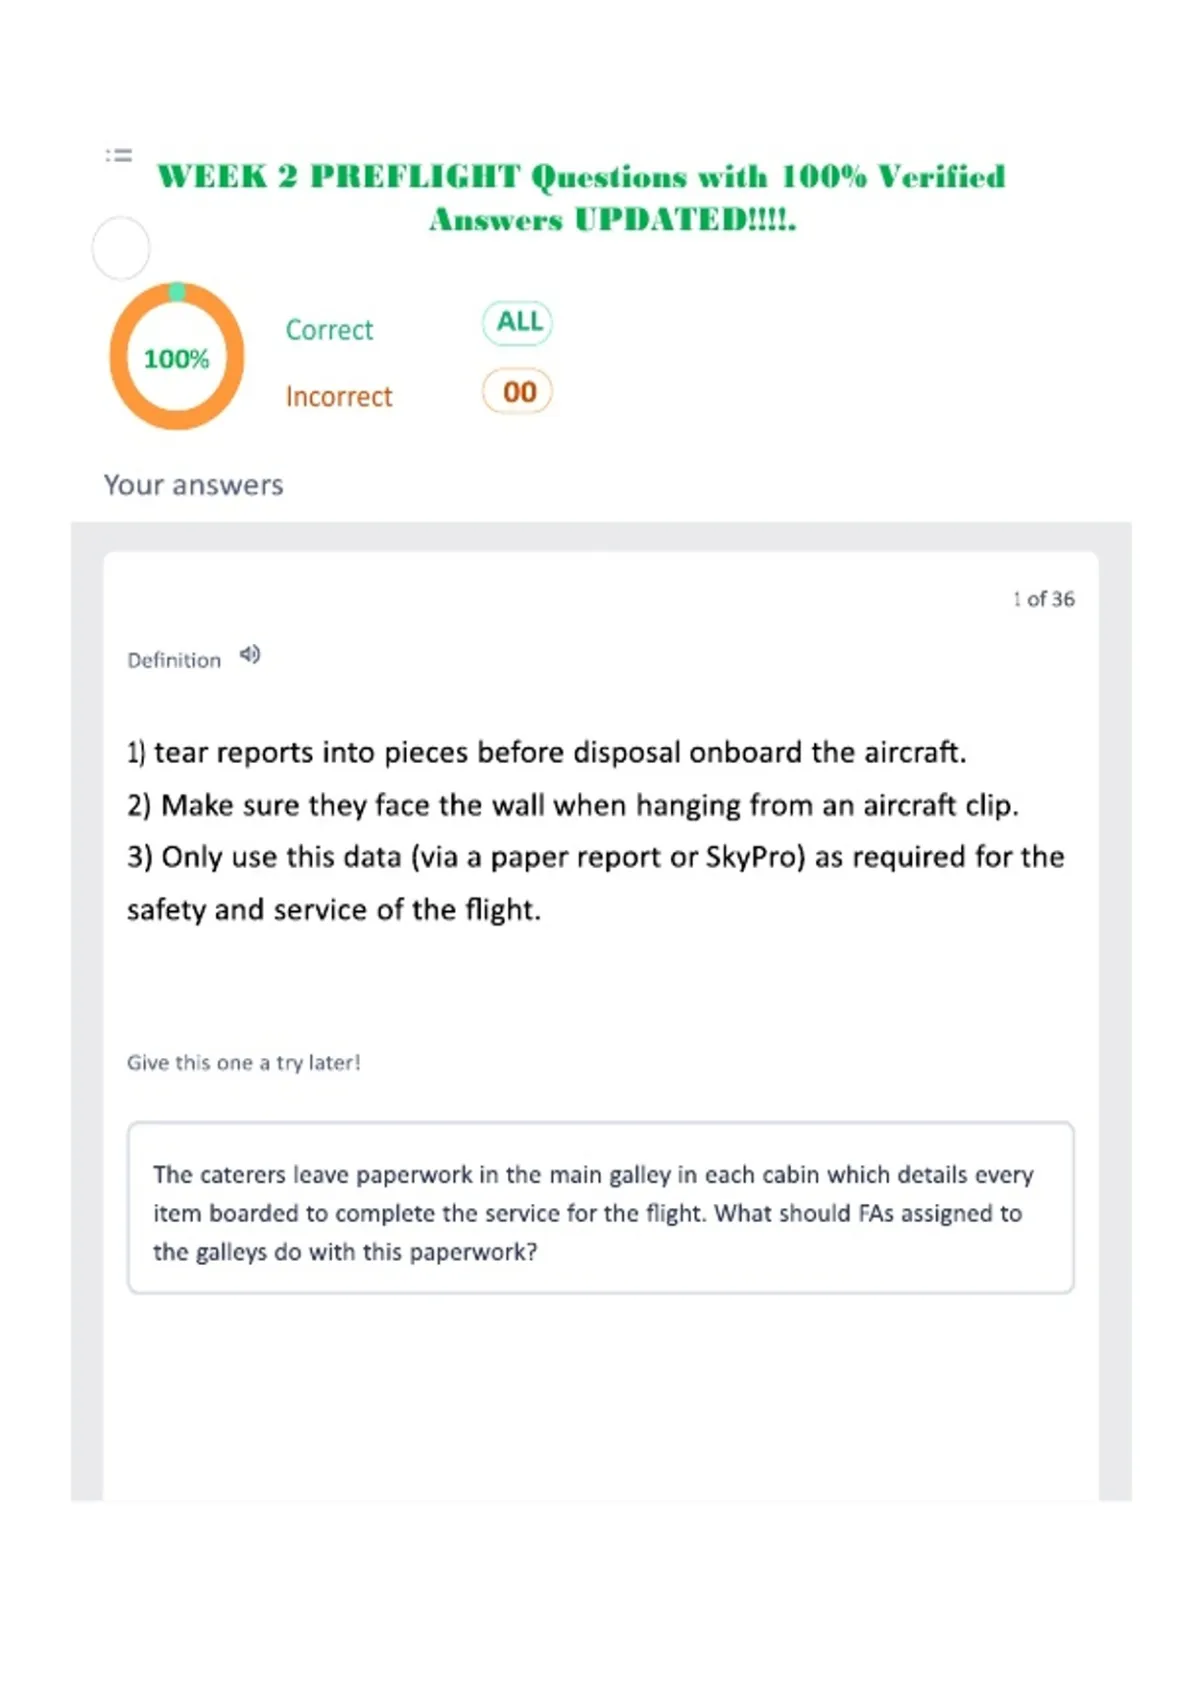Viewport: 1200px width, 1700px height.
Task: Click the safety and service of the flight line
Action: (x=334, y=910)
